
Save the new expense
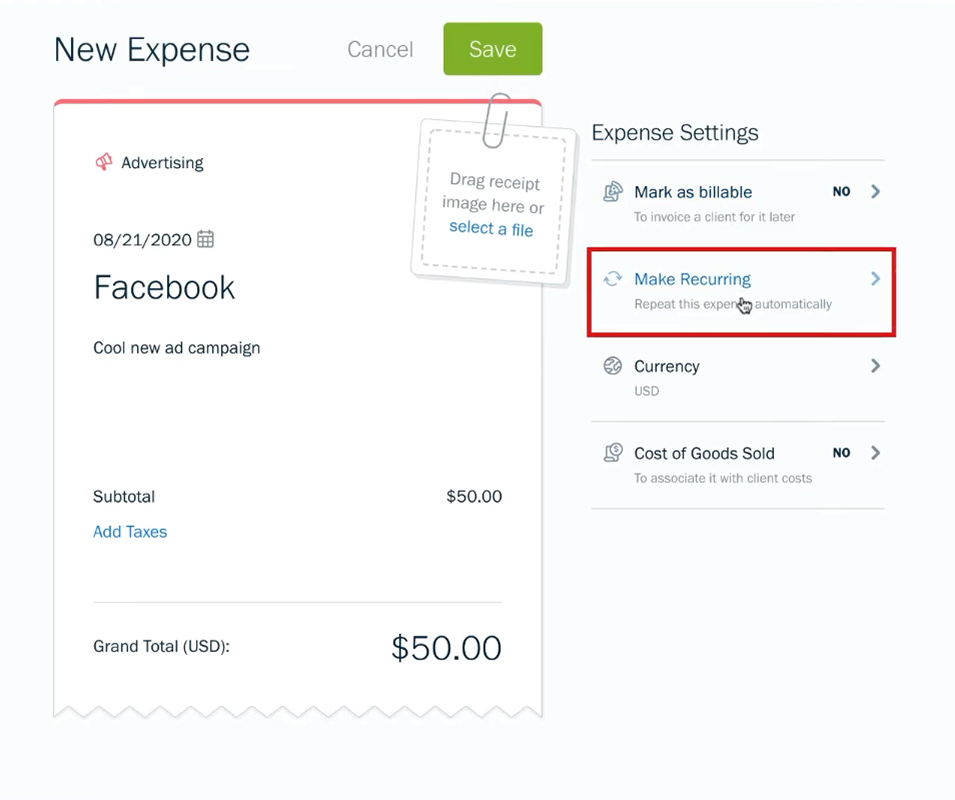pyautogui.click(x=493, y=49)
